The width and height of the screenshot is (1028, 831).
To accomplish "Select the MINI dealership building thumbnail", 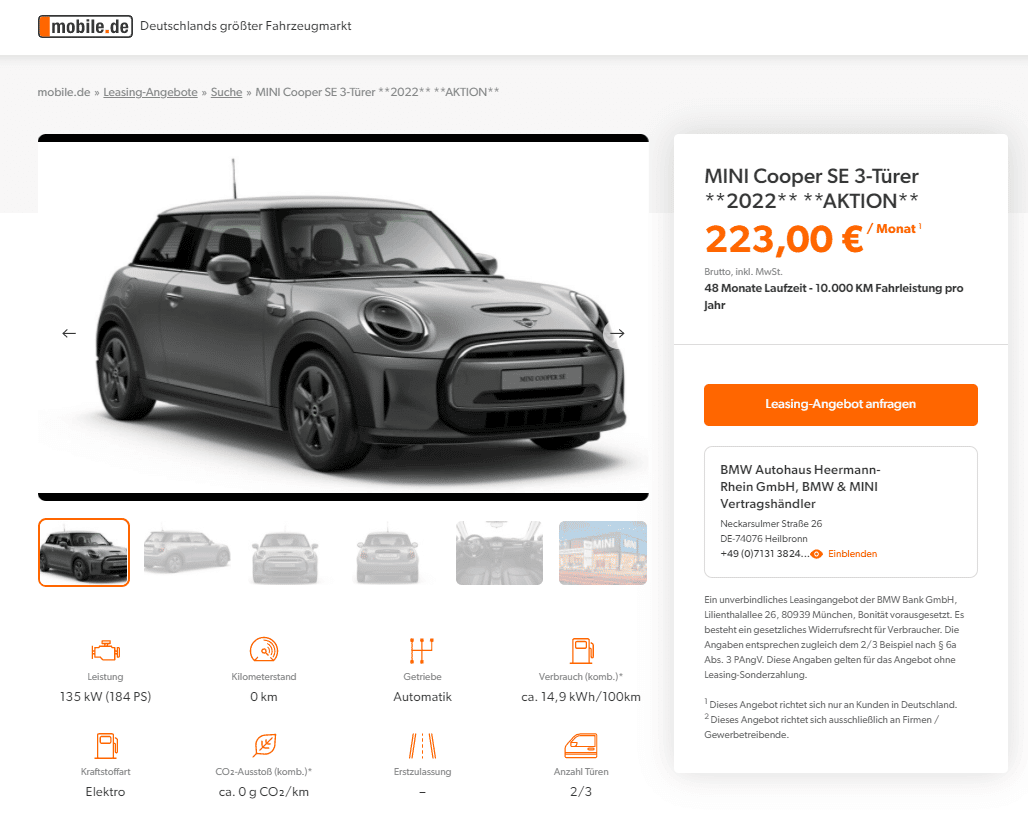I will 603,552.
